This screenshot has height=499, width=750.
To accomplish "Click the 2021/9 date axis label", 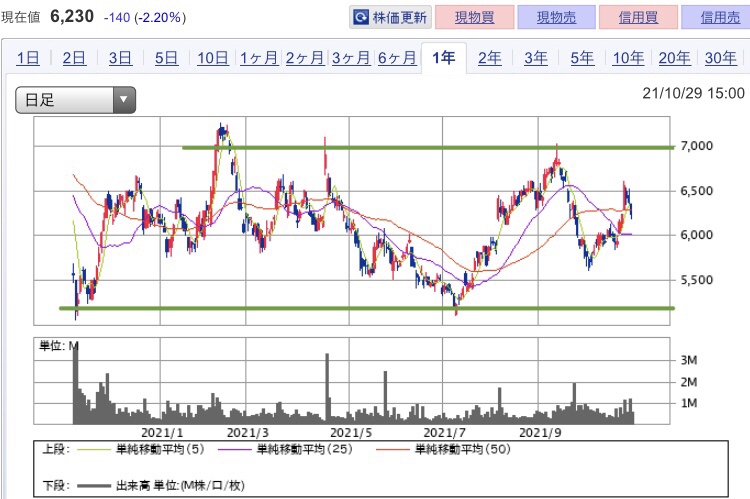I will click(x=540, y=433).
